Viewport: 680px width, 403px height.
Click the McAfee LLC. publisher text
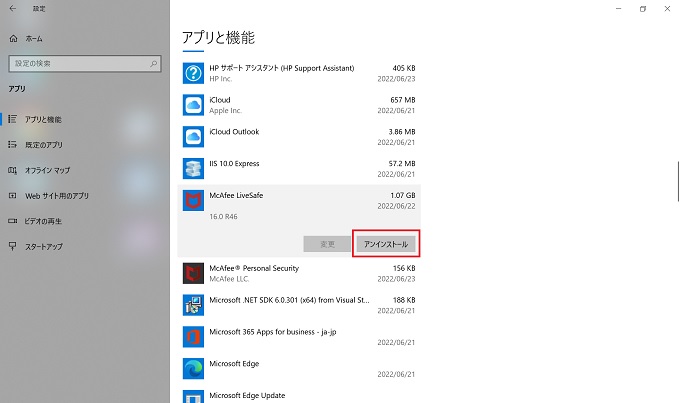click(x=229, y=279)
